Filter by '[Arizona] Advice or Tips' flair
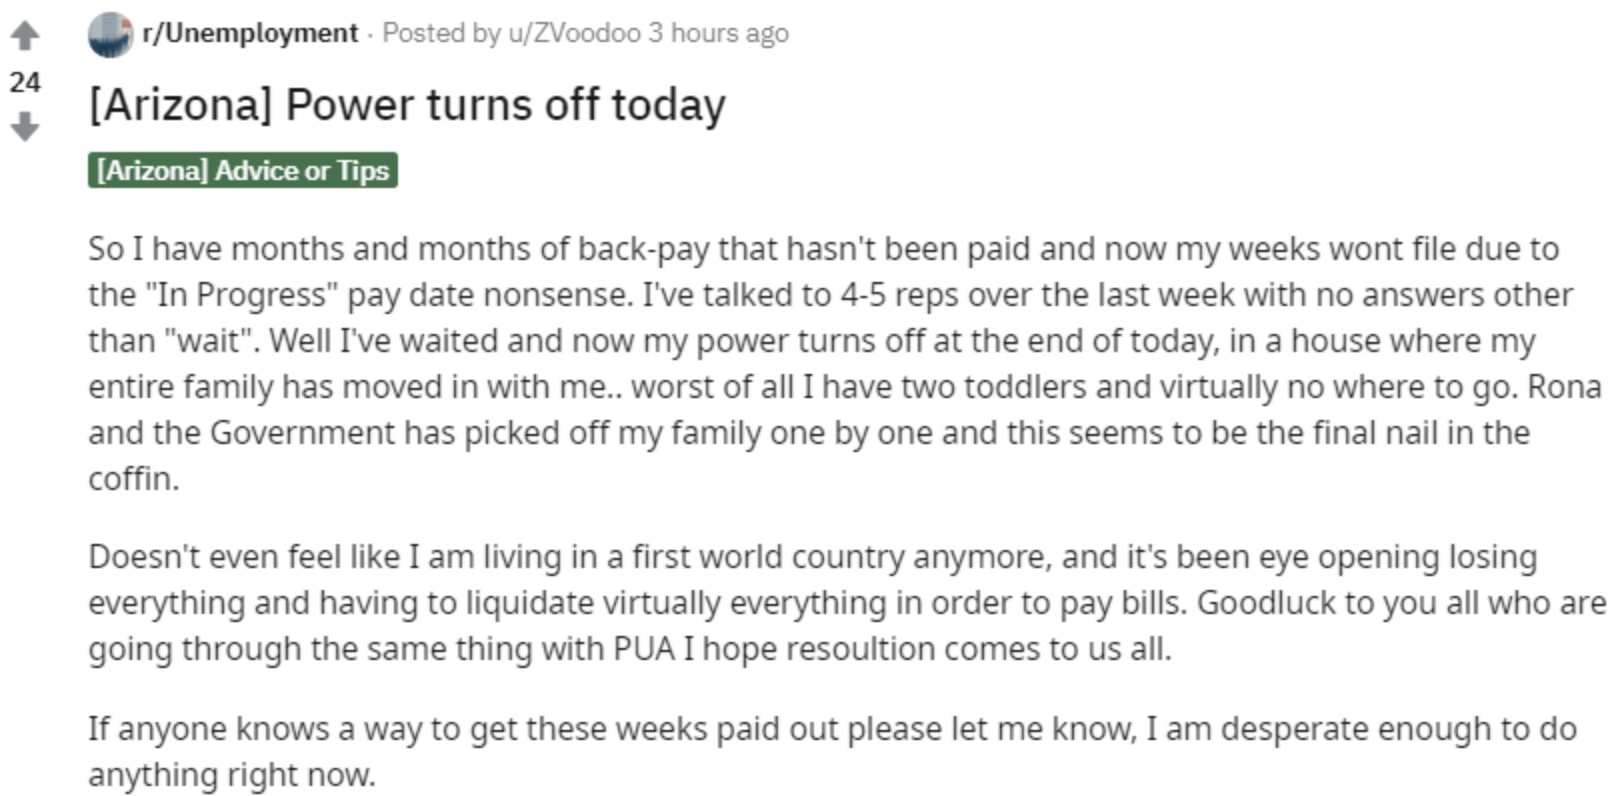The image size is (1612, 796). [x=243, y=170]
